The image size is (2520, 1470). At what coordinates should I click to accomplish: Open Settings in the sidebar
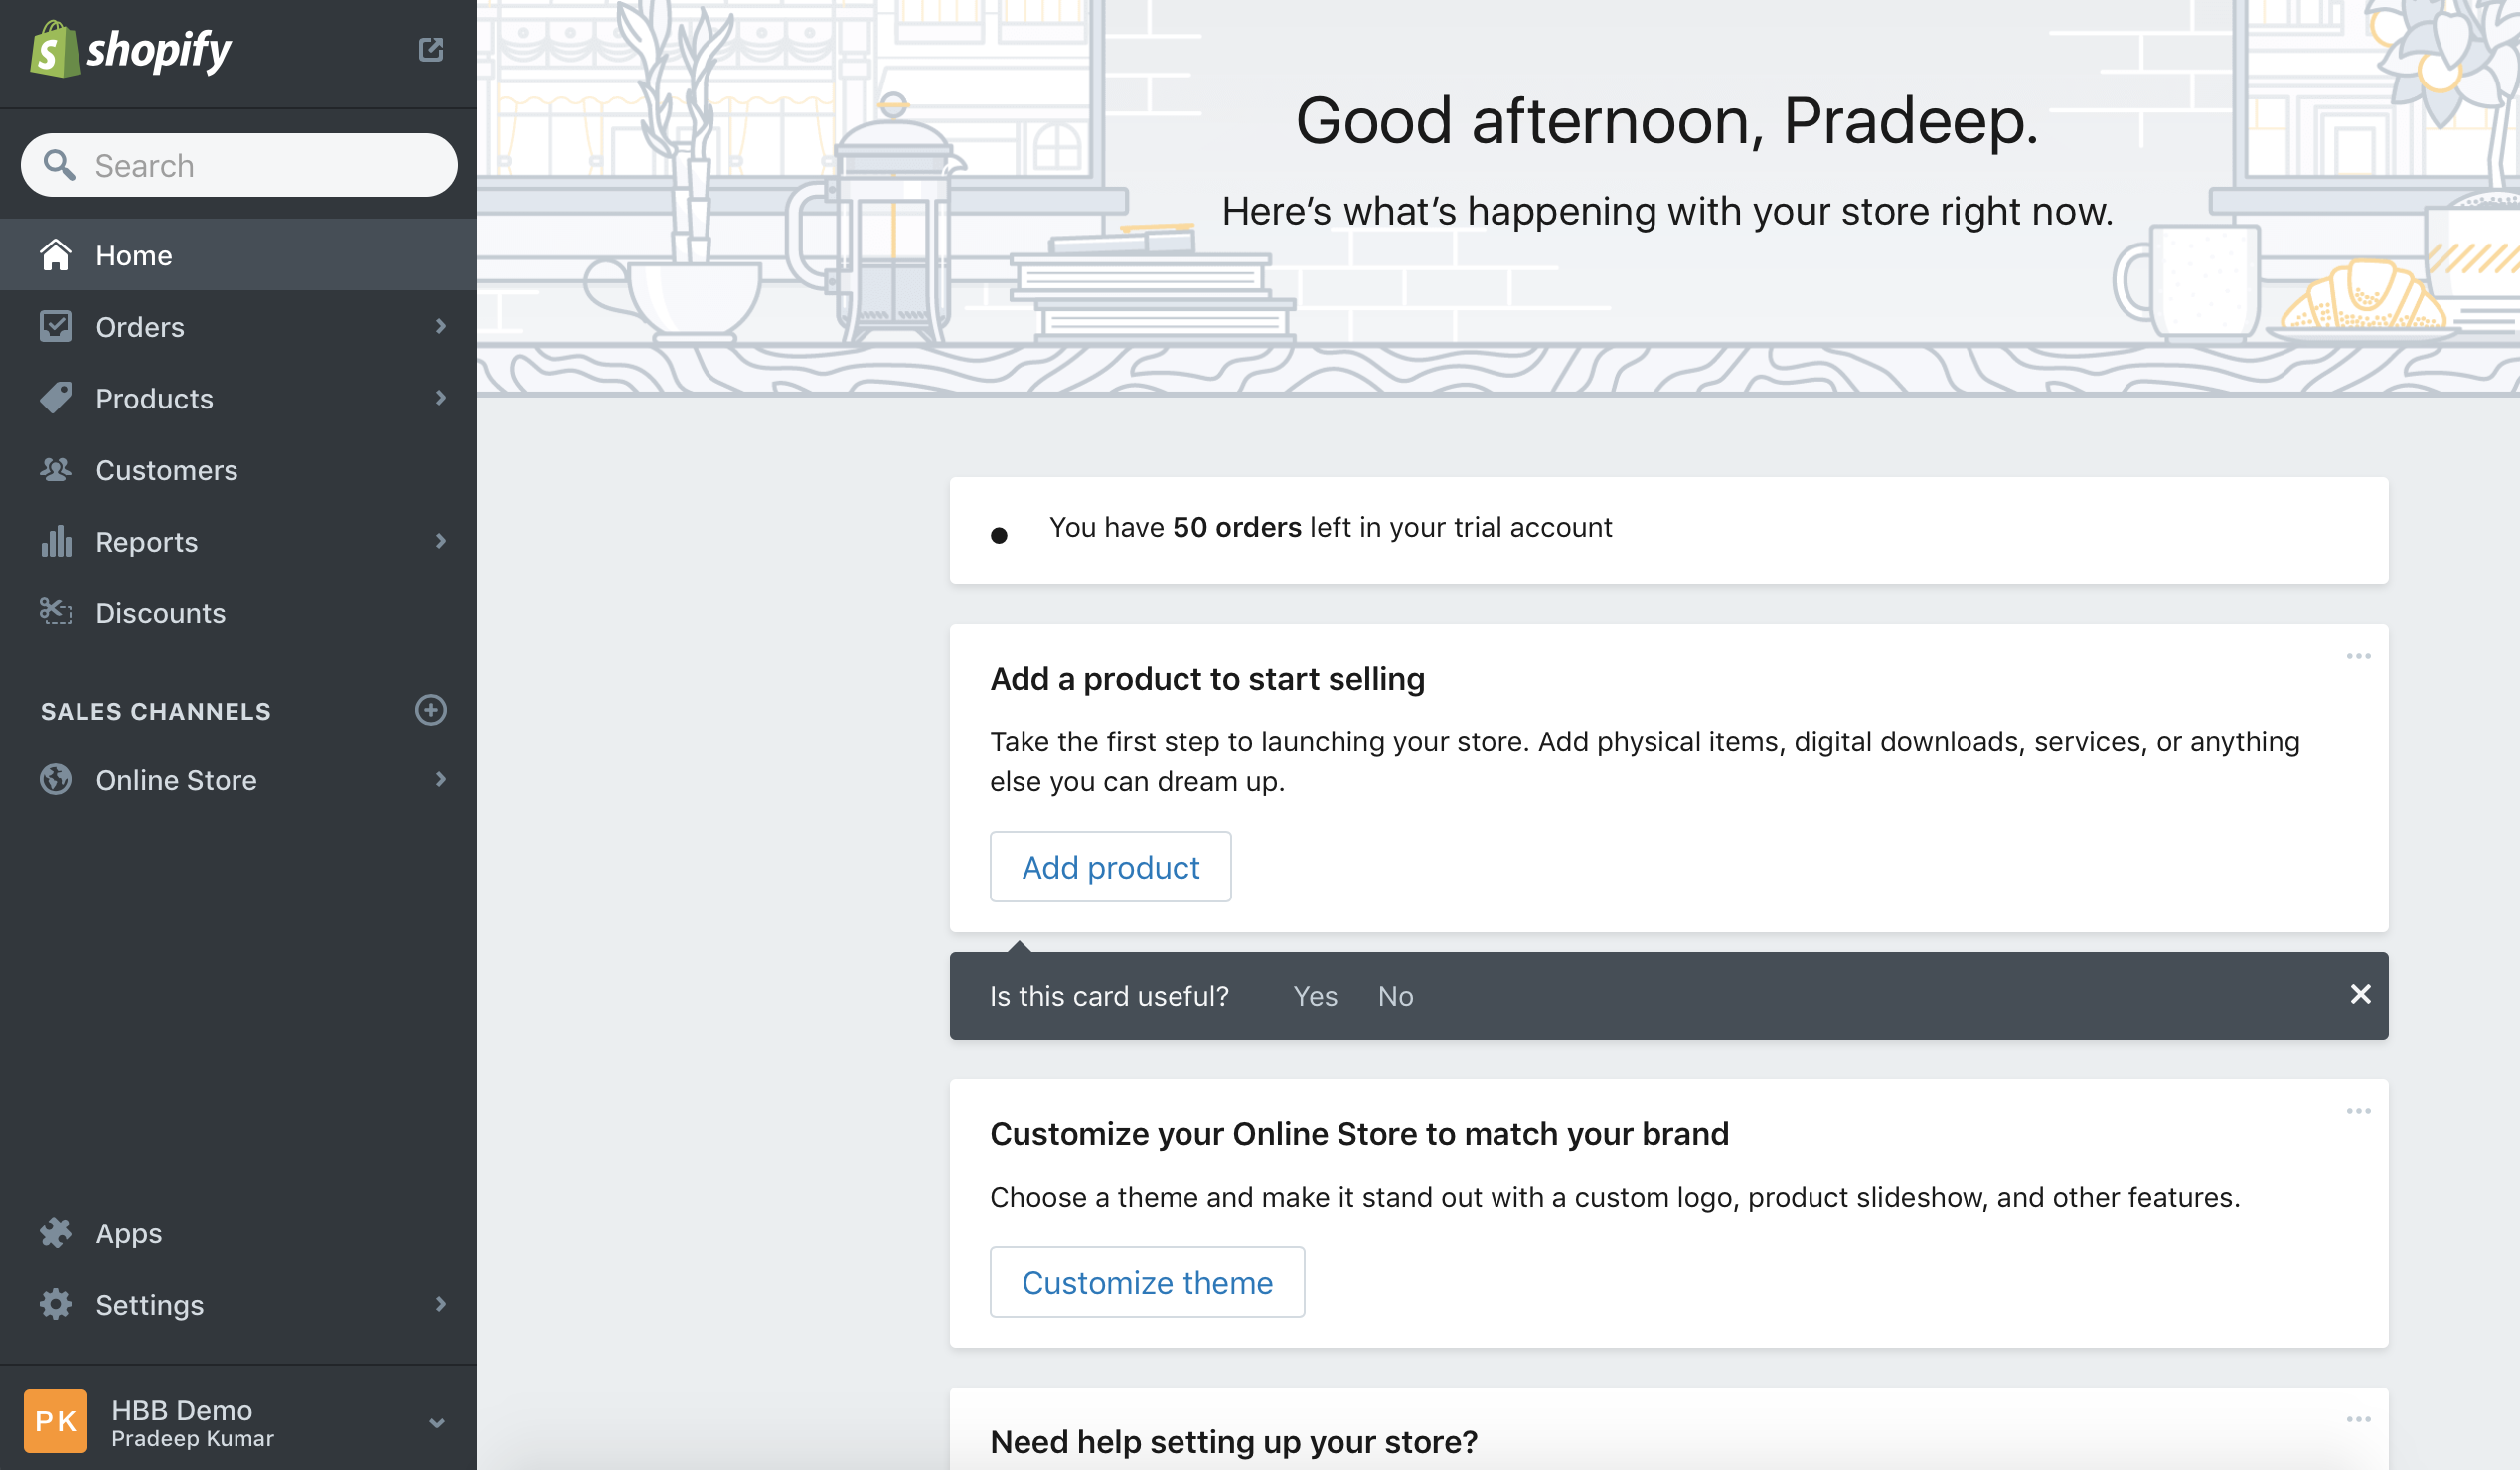[238, 1304]
